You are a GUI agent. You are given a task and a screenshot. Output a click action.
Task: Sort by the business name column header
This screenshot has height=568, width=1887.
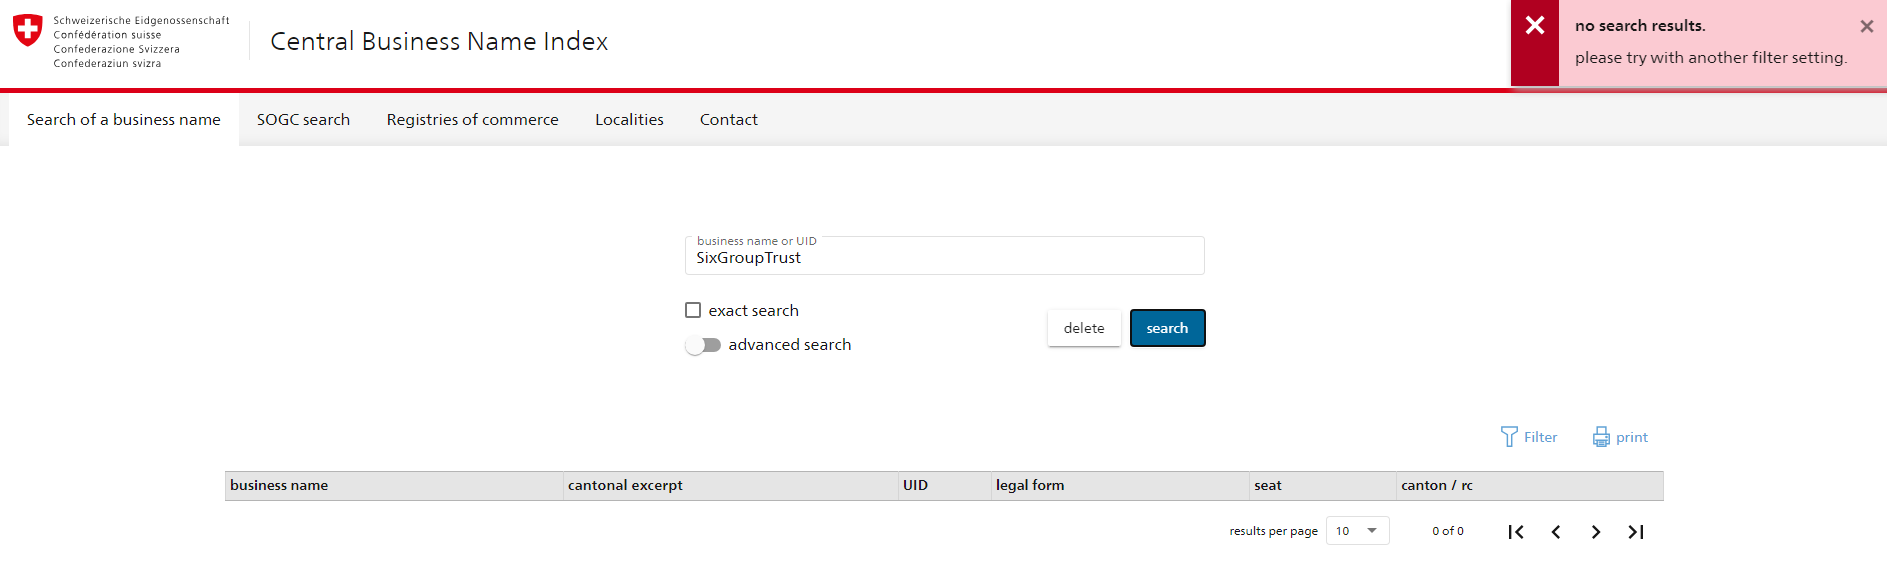point(279,486)
